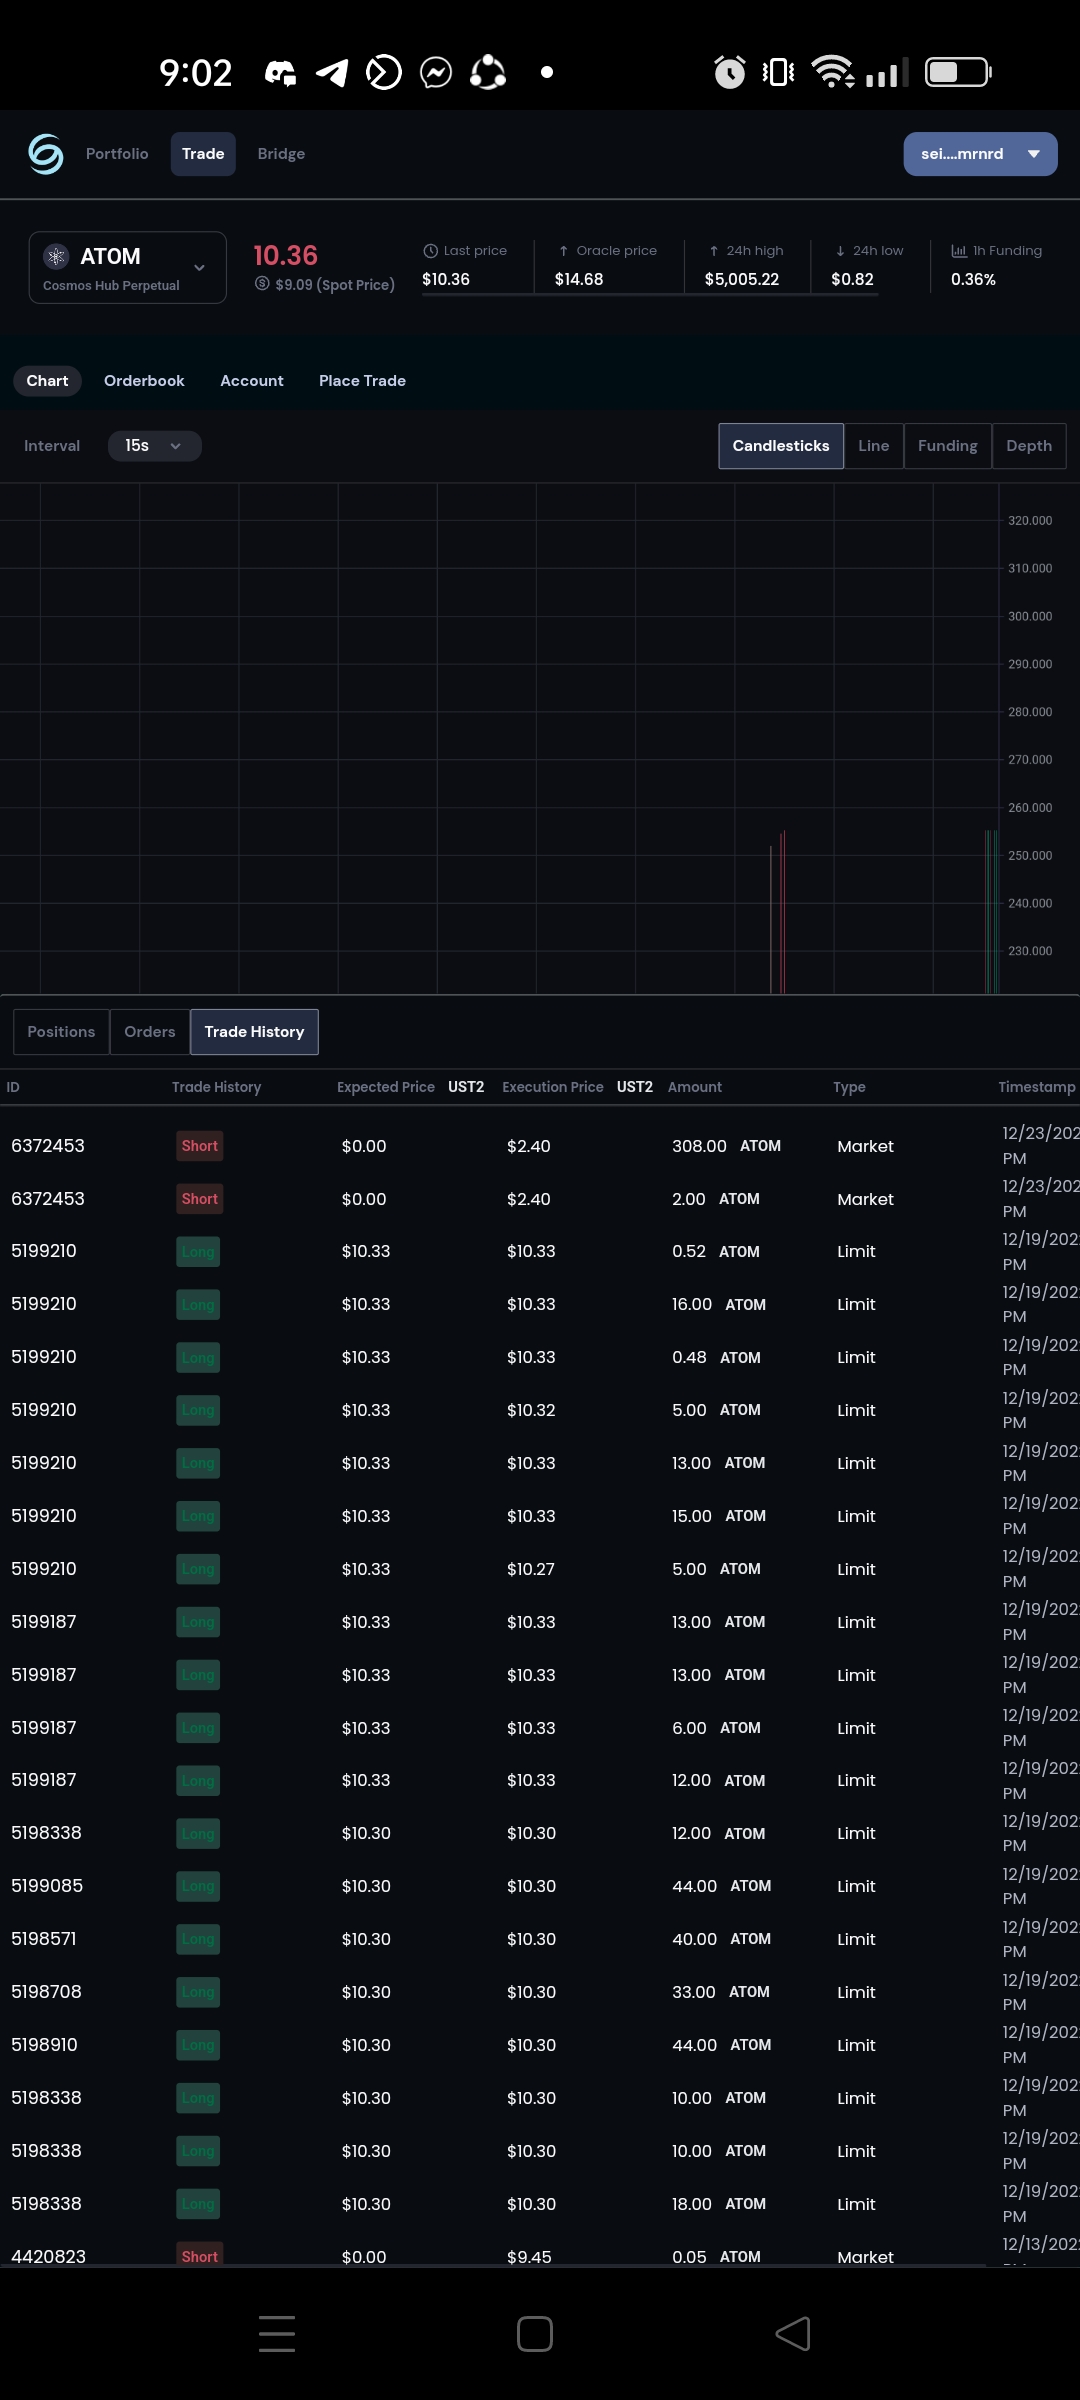Screen dimensions: 1080x2400
Task: Click the $5,005.22 24h high value
Action: [x=741, y=279]
